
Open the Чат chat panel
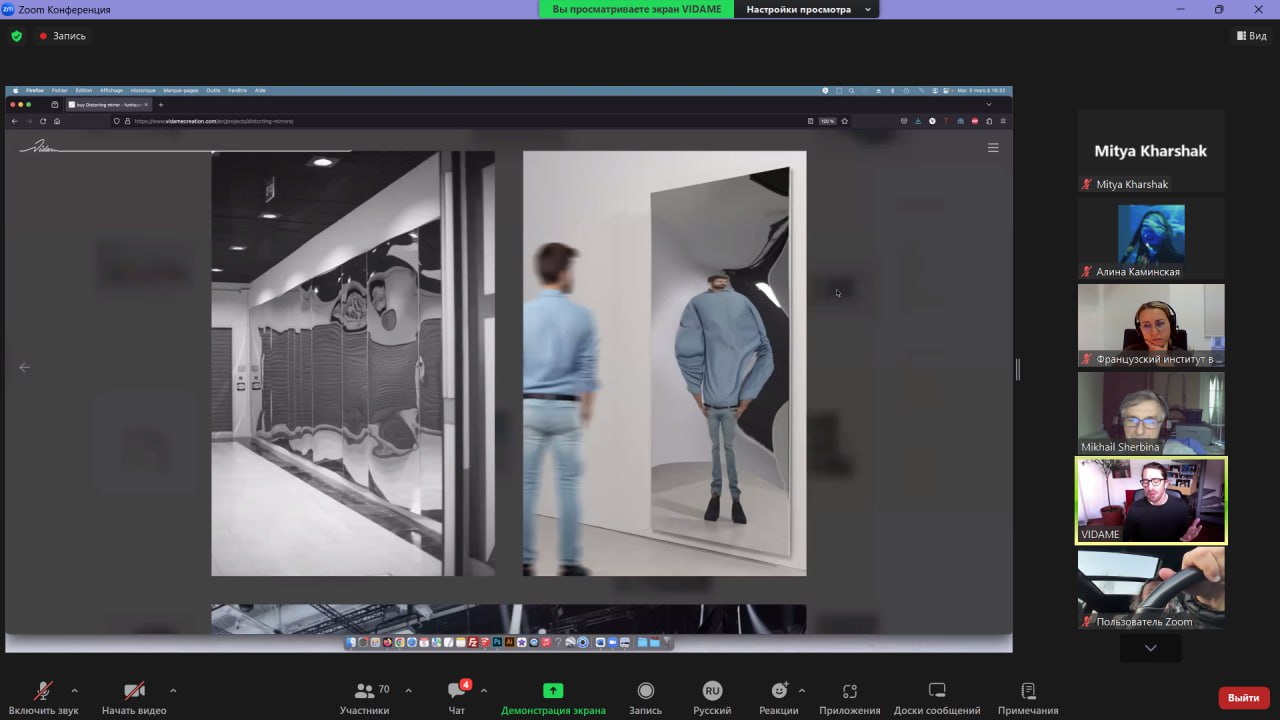point(457,697)
